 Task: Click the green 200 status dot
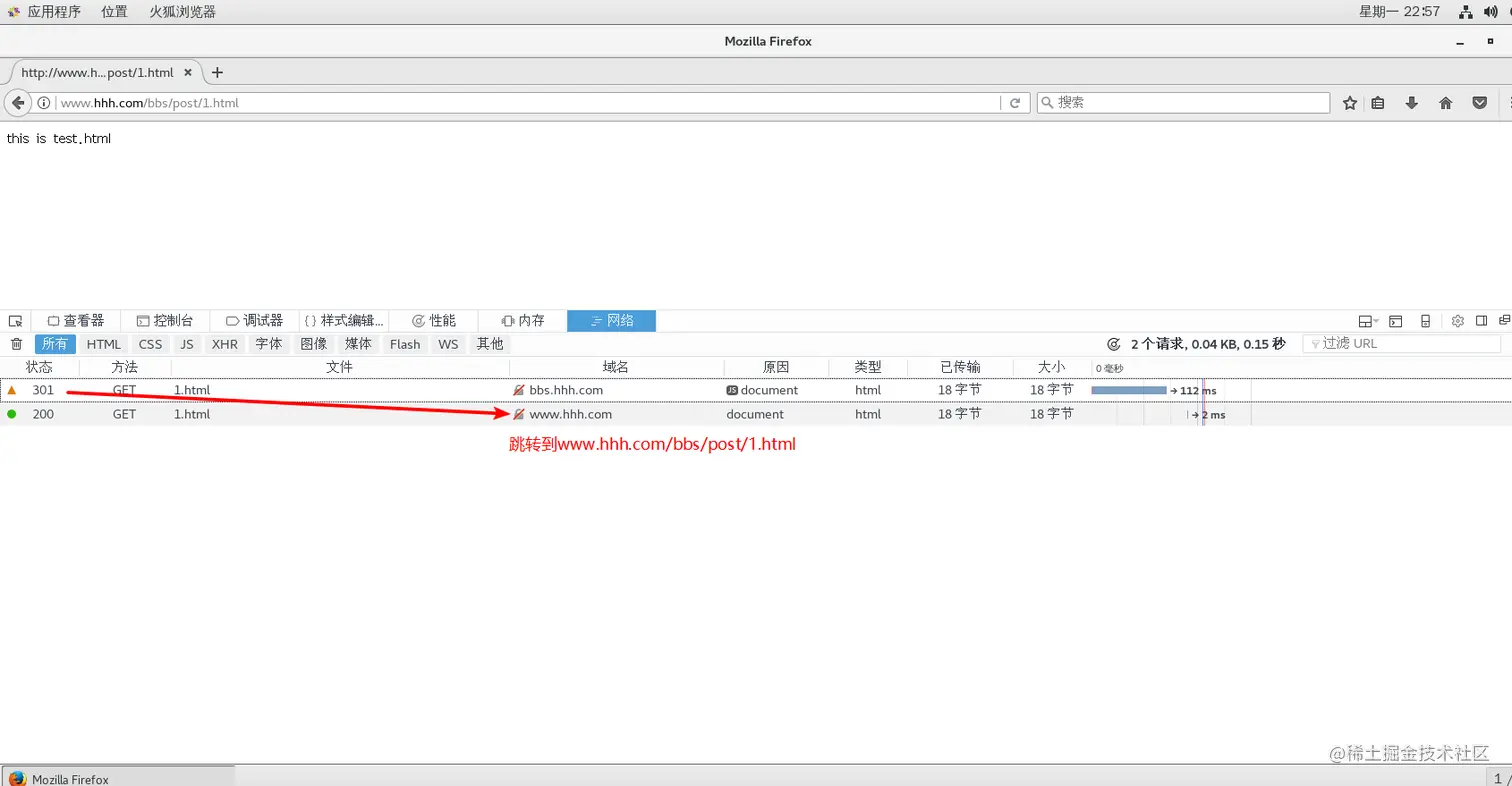(12, 414)
